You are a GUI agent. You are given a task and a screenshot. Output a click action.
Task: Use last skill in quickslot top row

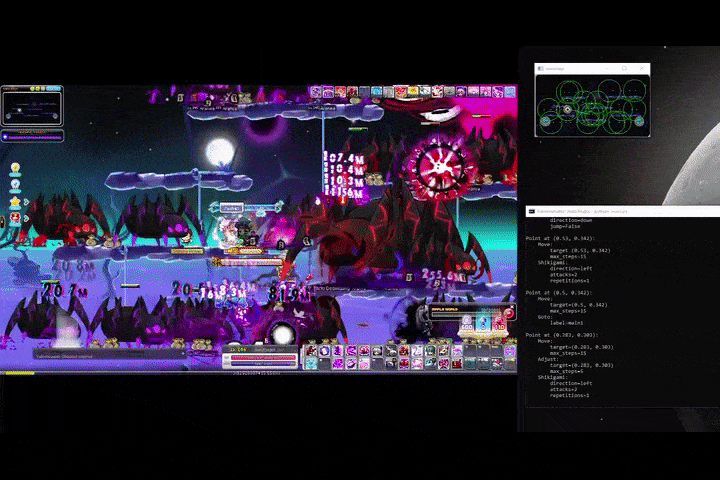click(510, 351)
